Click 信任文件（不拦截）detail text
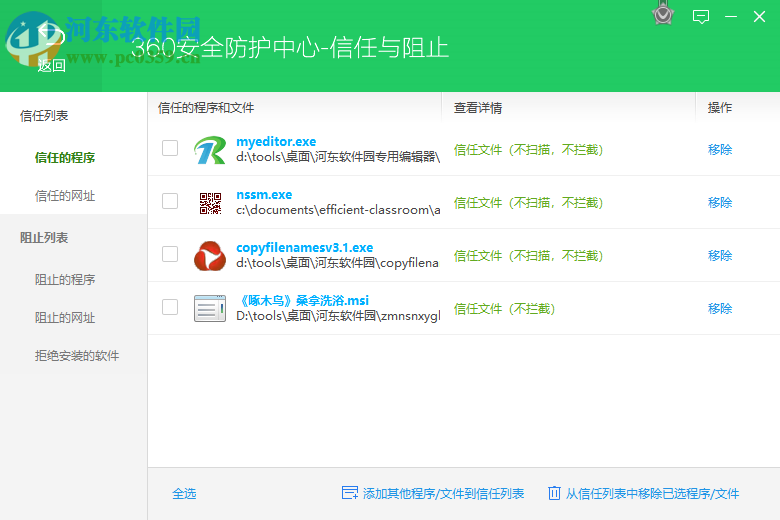The height and width of the screenshot is (520, 780). (504, 309)
